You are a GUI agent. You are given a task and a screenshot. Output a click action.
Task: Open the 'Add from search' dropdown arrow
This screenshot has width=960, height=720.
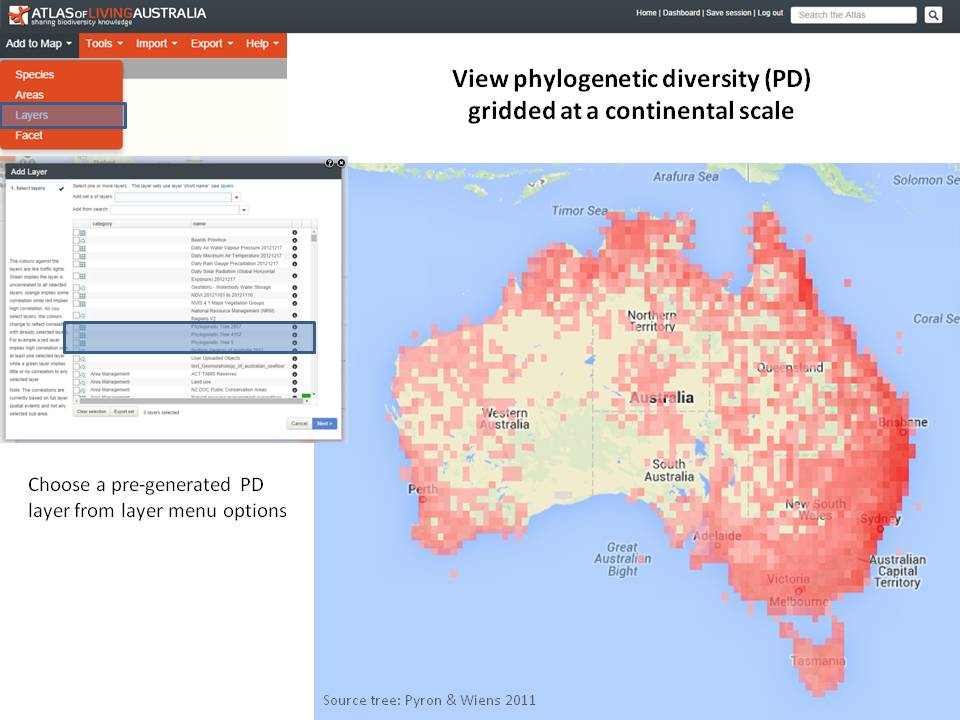click(x=244, y=210)
